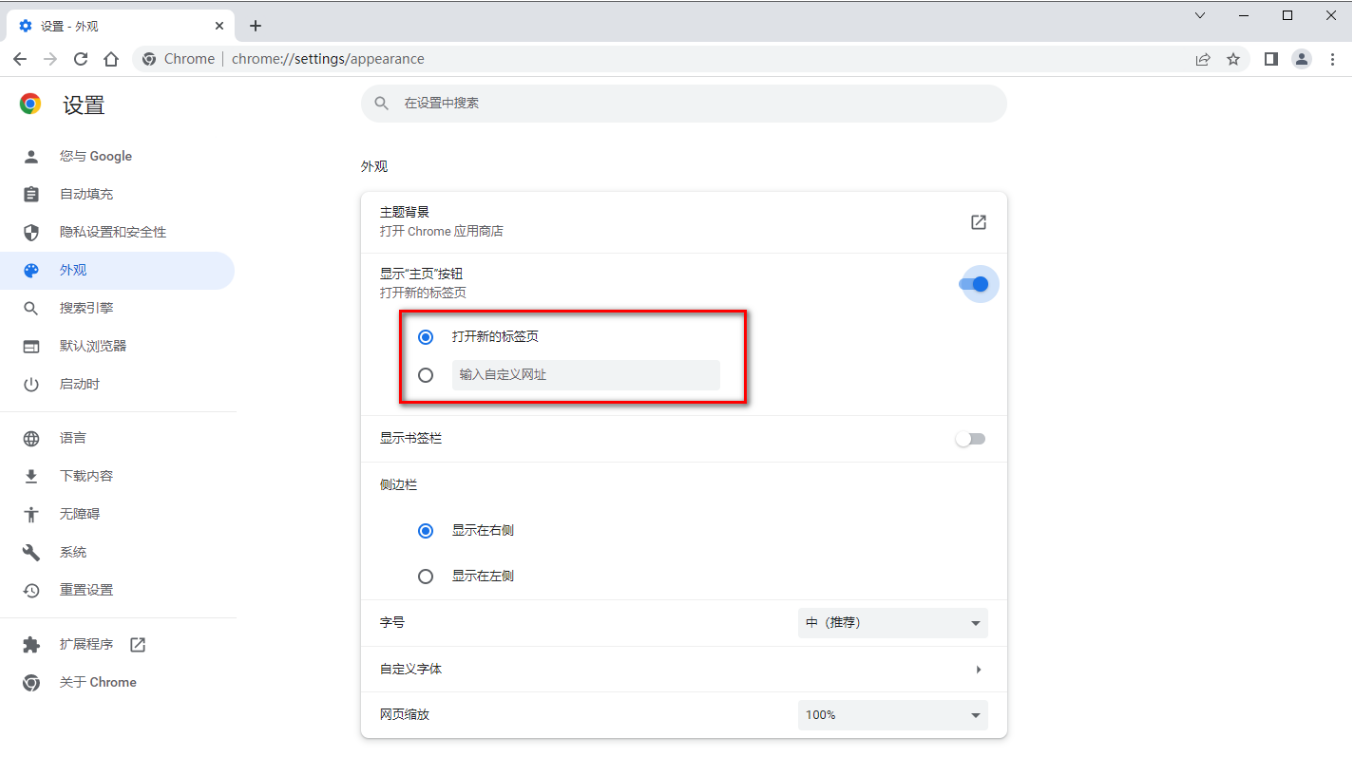
Task: Click the globe icon for 语言
Action: click(x=31, y=438)
